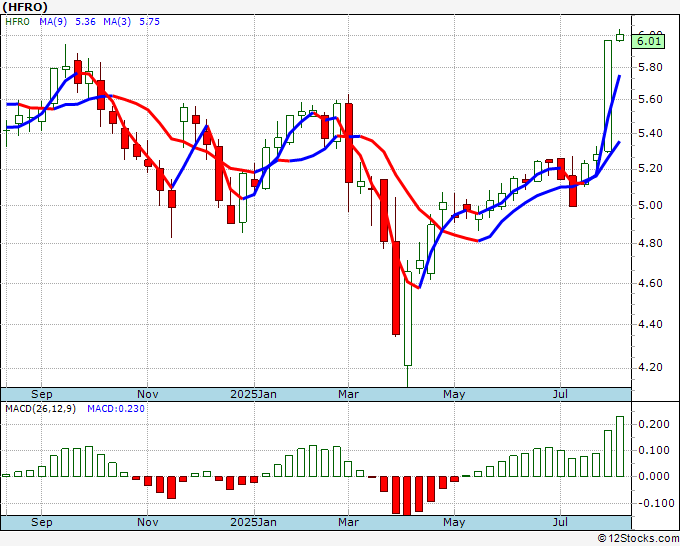Viewport: 680px width, 546px height.
Task: Click the (HFRO) chart title
Action: pos(25,7)
